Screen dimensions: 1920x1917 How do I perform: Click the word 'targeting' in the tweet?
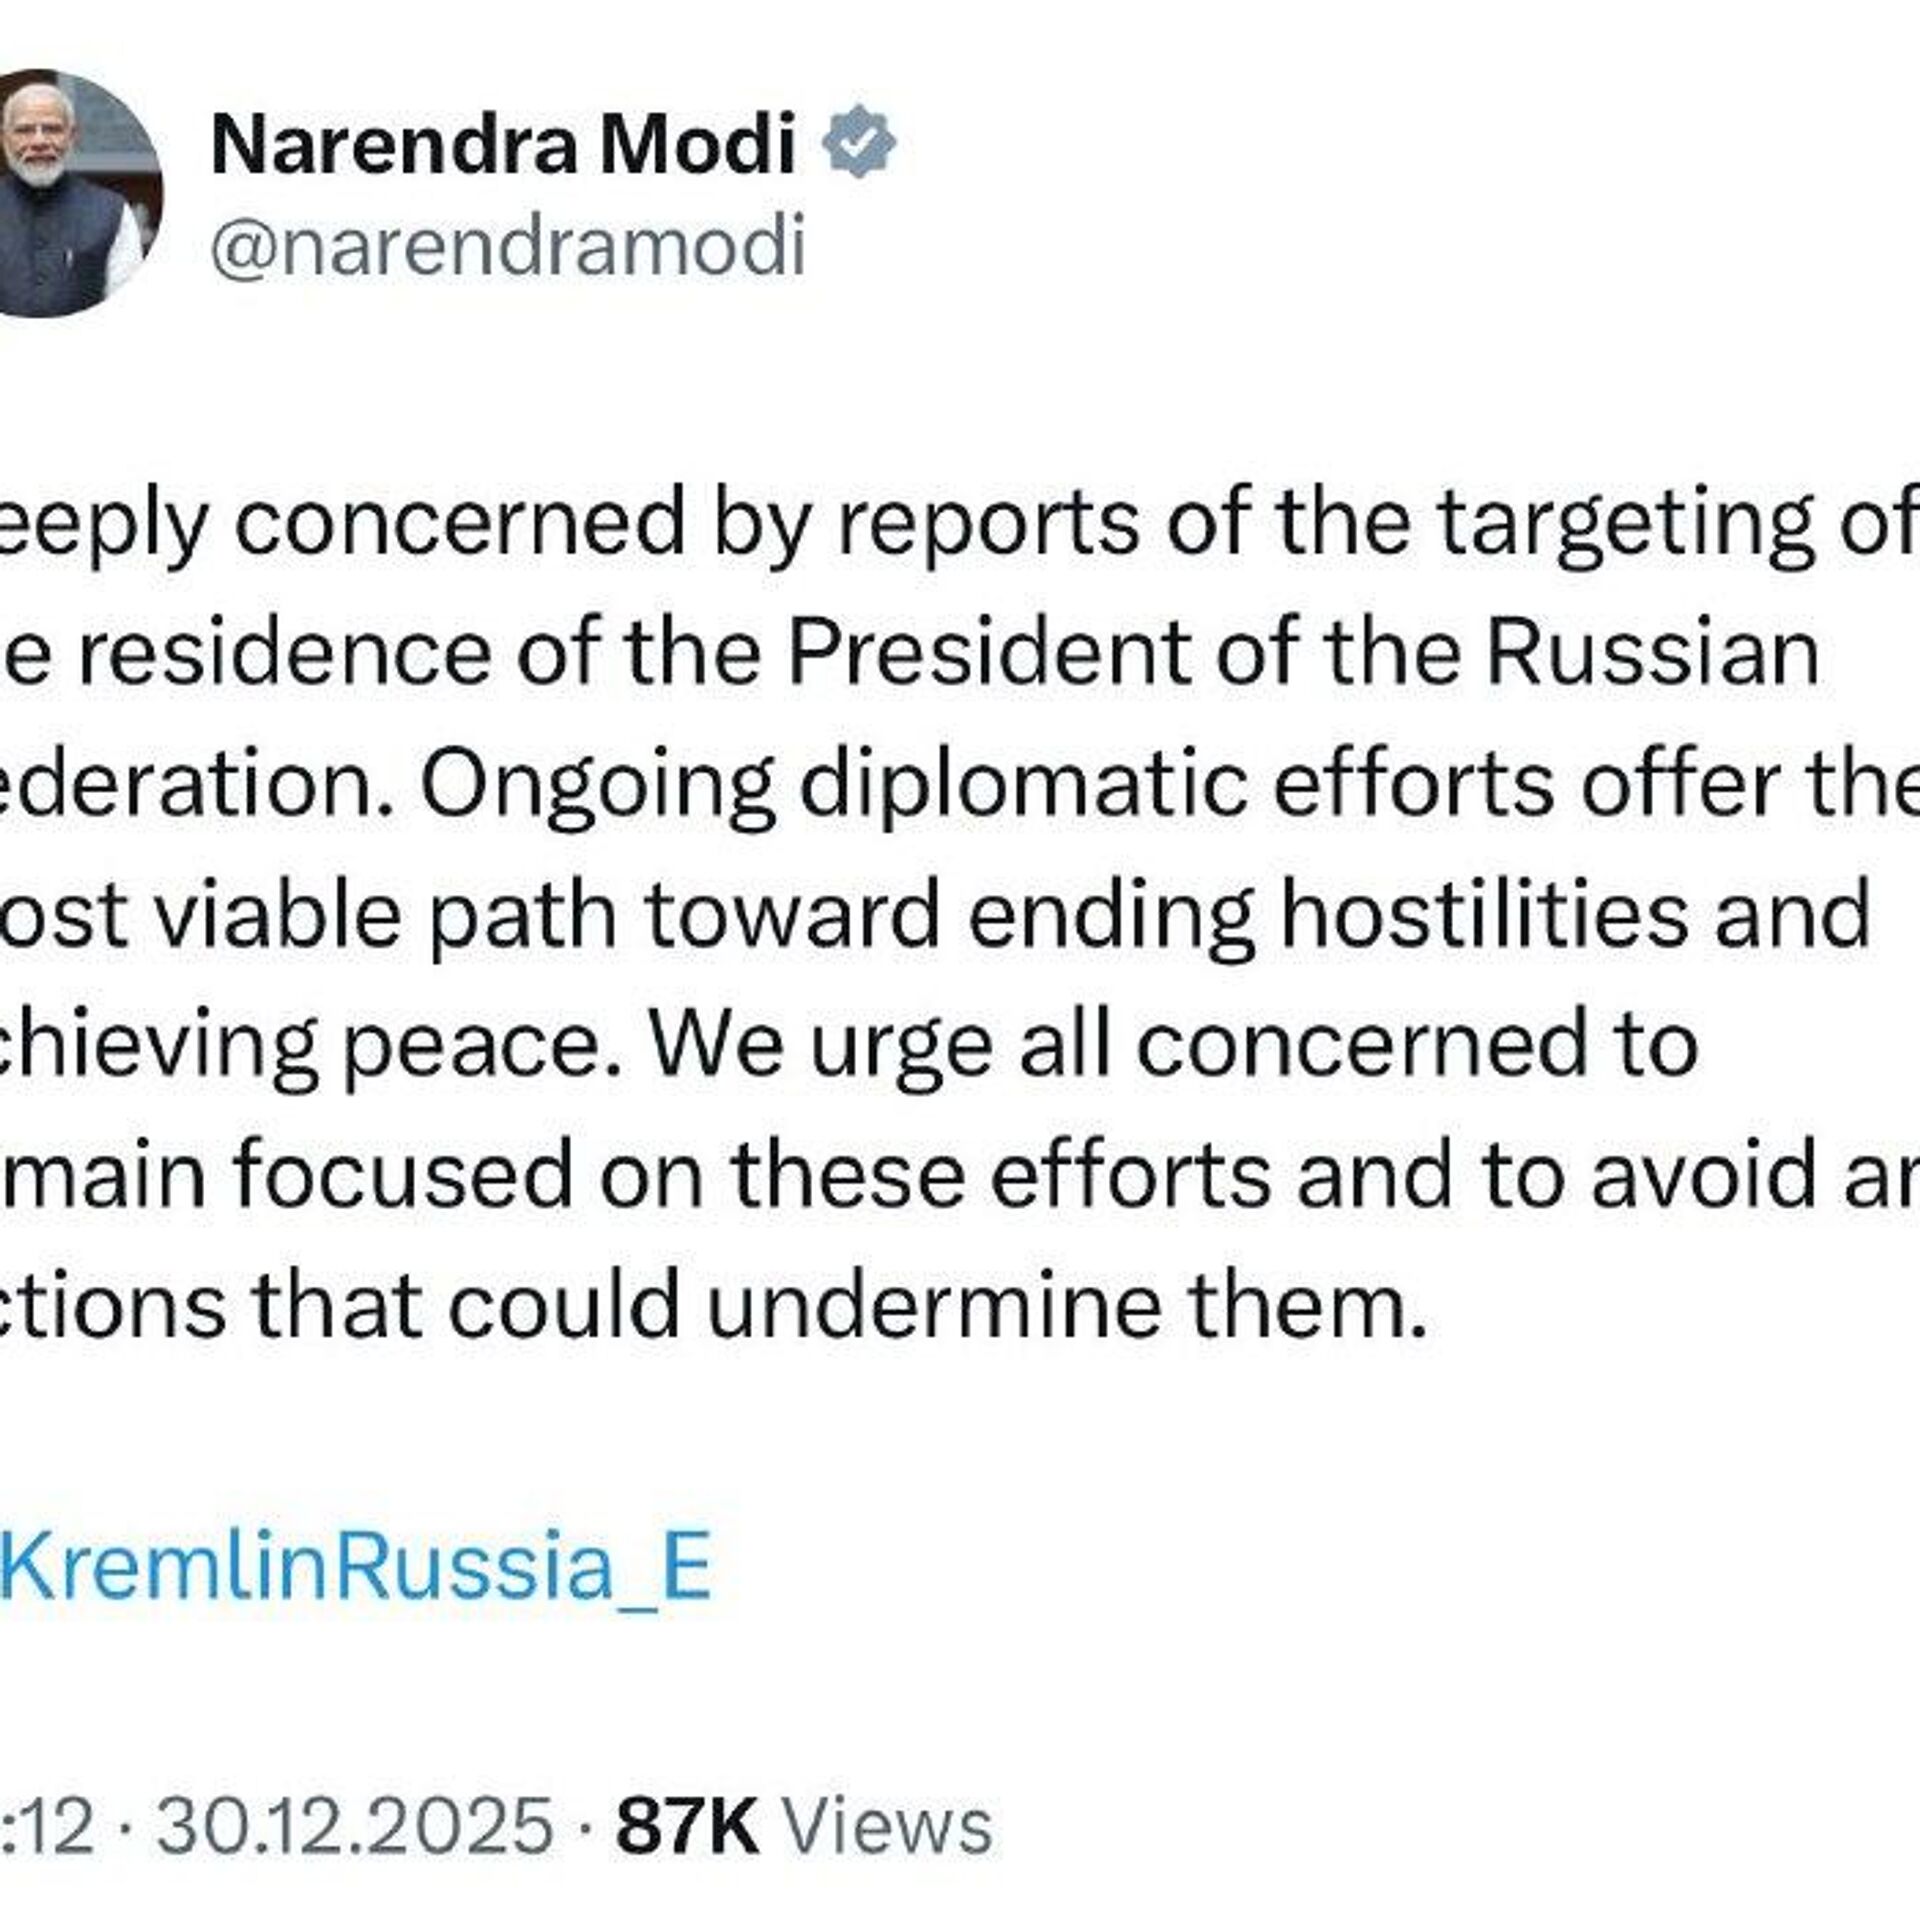[1625, 524]
